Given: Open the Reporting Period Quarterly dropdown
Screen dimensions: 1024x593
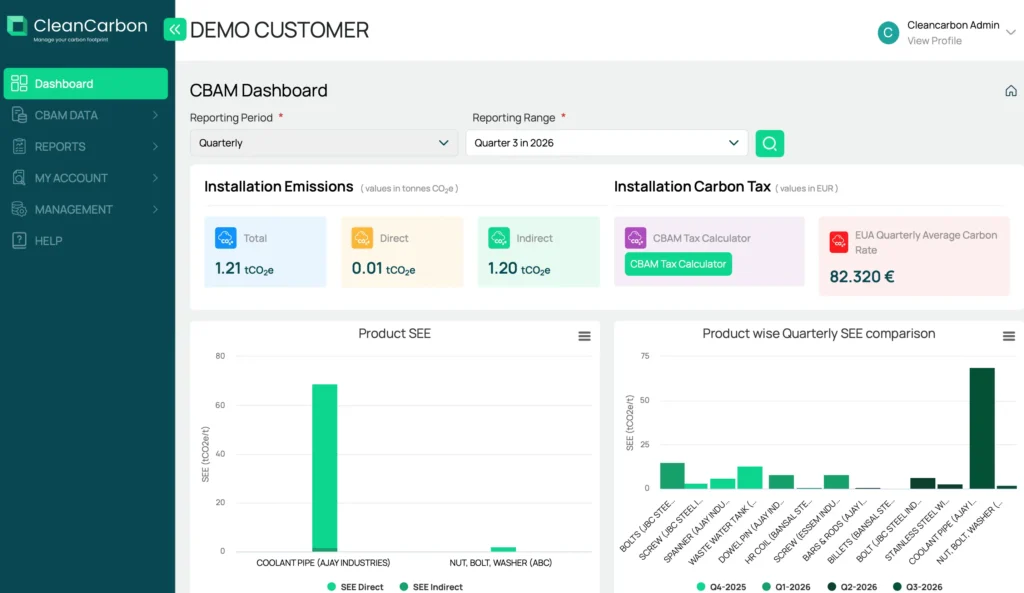Looking at the screenshot, I should (324, 143).
